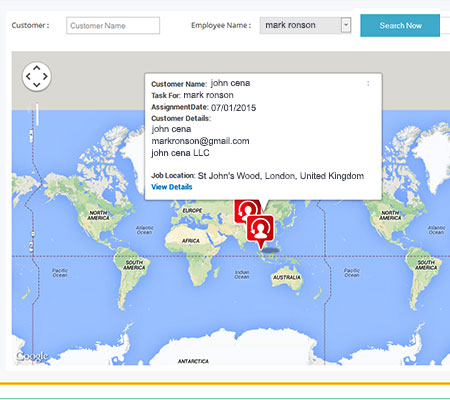
Task: Pan the map up with the top arrow
Action: 37,68
